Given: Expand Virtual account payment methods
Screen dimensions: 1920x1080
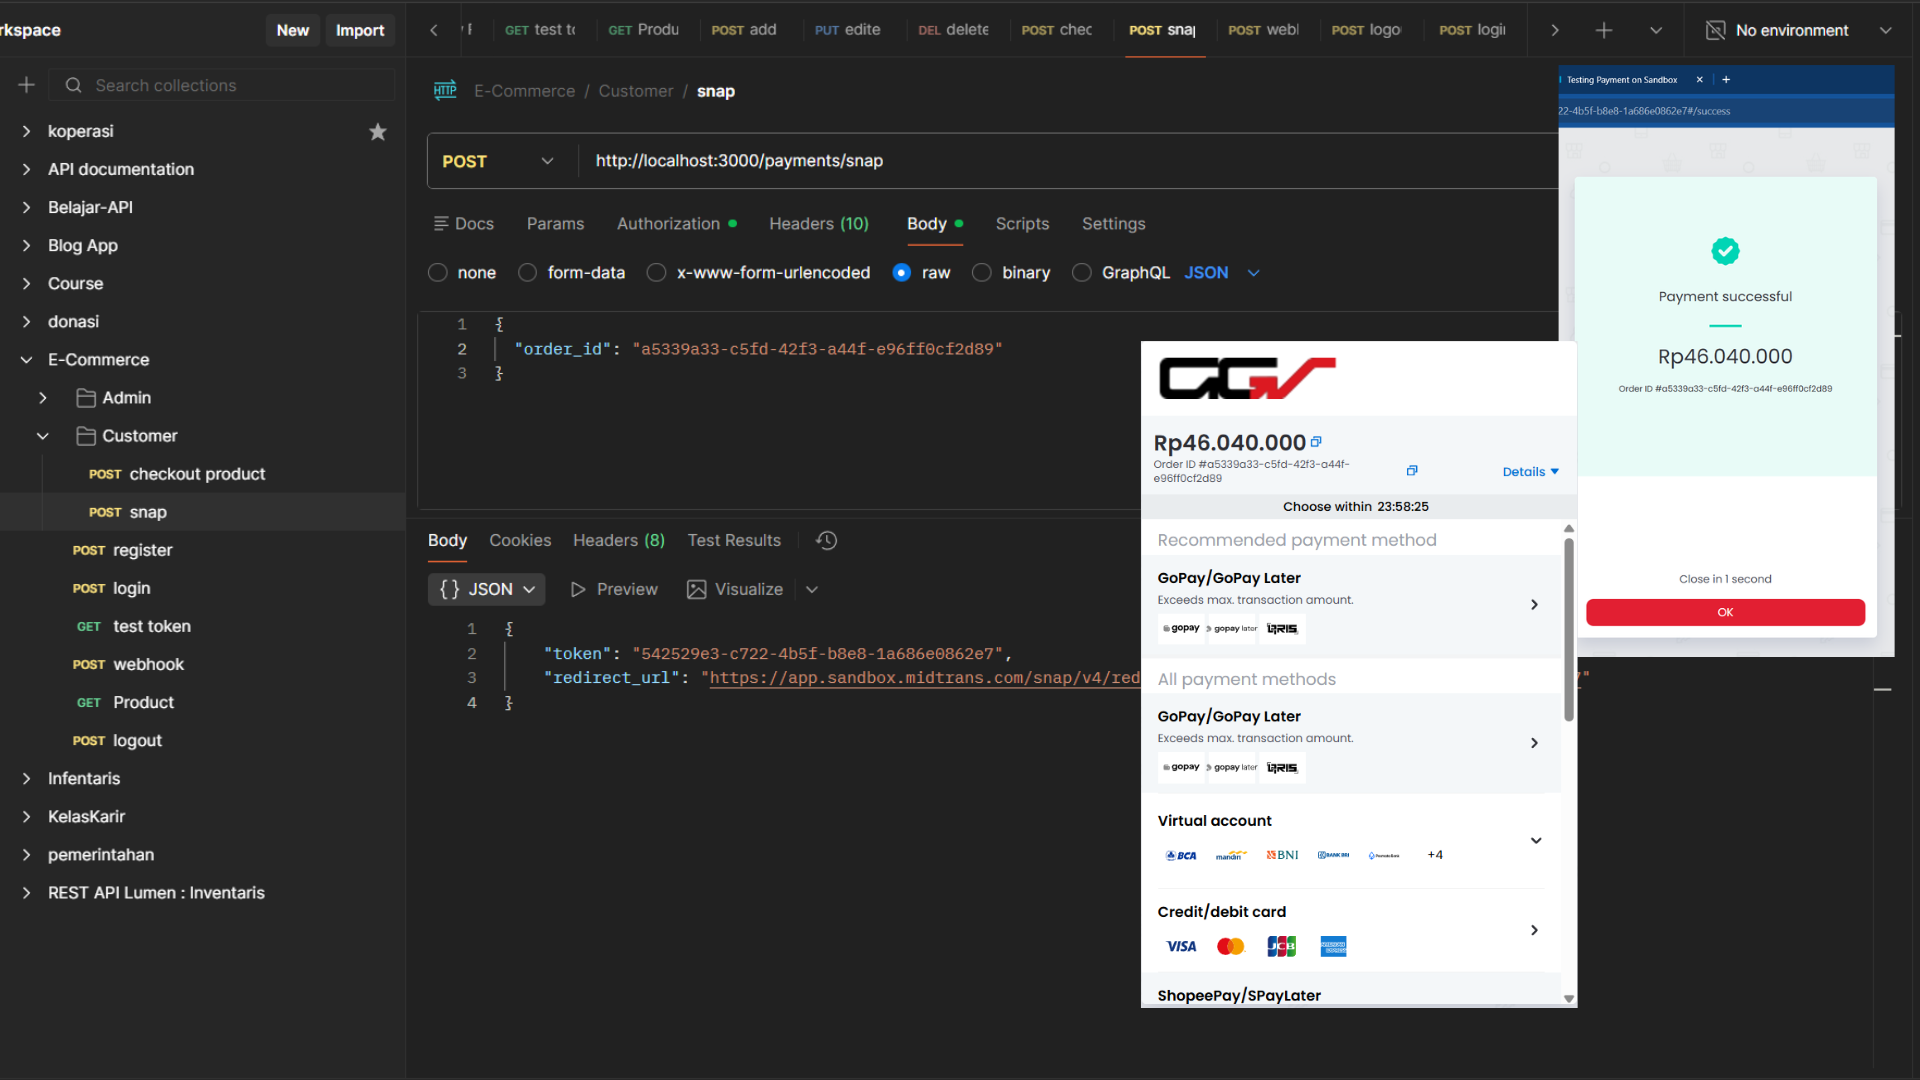Looking at the screenshot, I should 1535,841.
